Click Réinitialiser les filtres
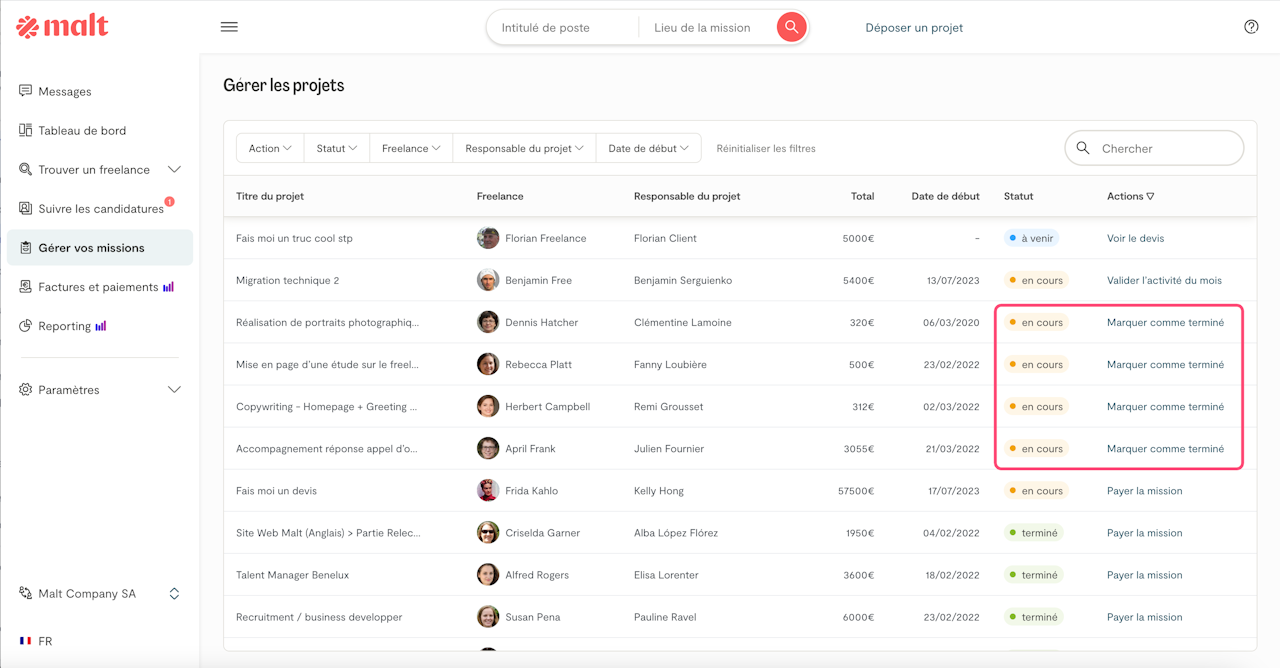Image resolution: width=1280 pixels, height=668 pixels. [x=766, y=148]
